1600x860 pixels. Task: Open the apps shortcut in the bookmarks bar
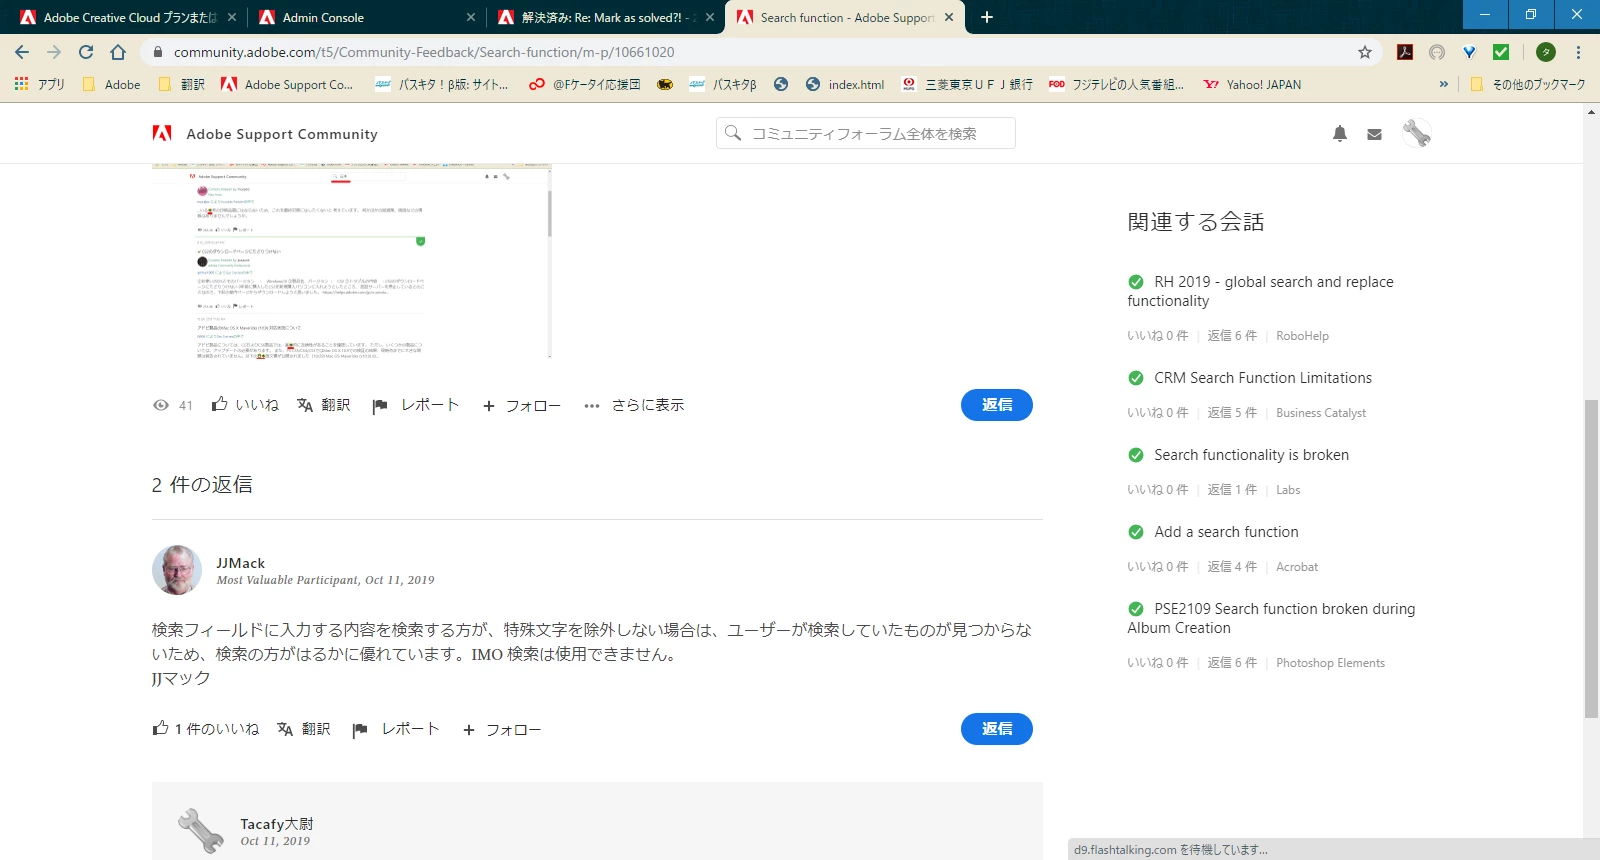pos(39,85)
